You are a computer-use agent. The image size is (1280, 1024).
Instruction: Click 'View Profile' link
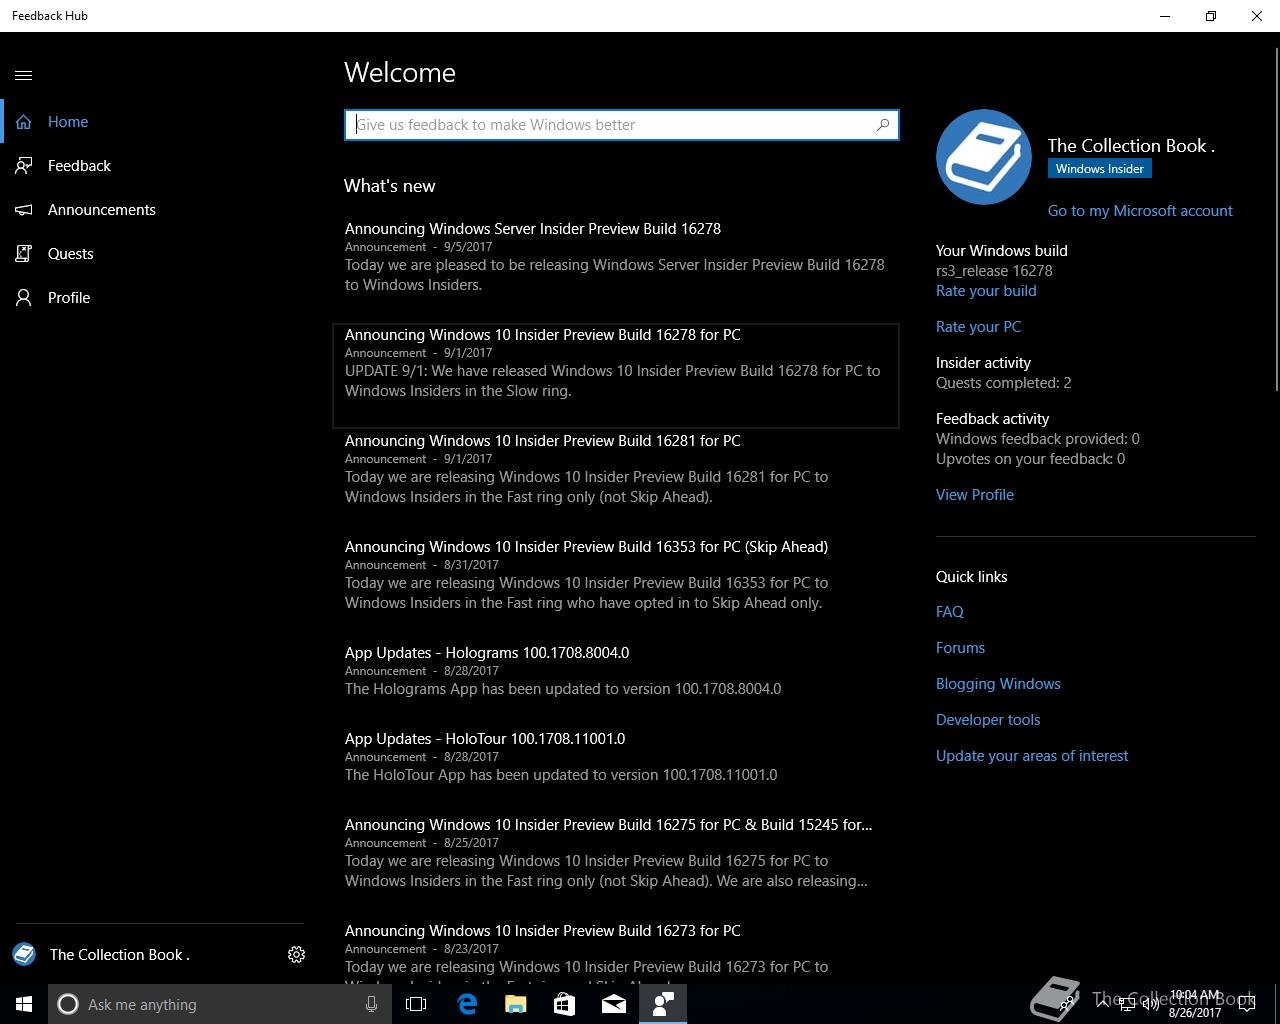click(x=975, y=495)
